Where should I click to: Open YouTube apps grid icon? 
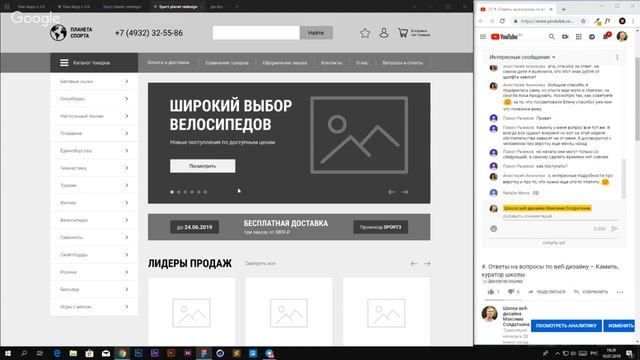578,37
